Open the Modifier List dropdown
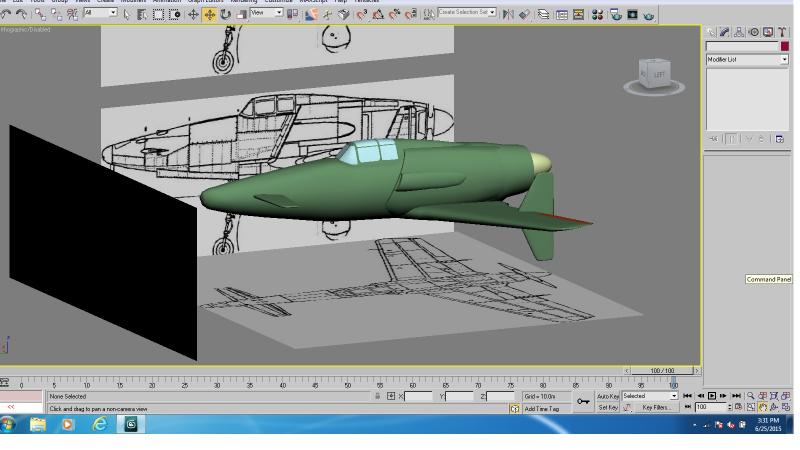 (x=747, y=60)
